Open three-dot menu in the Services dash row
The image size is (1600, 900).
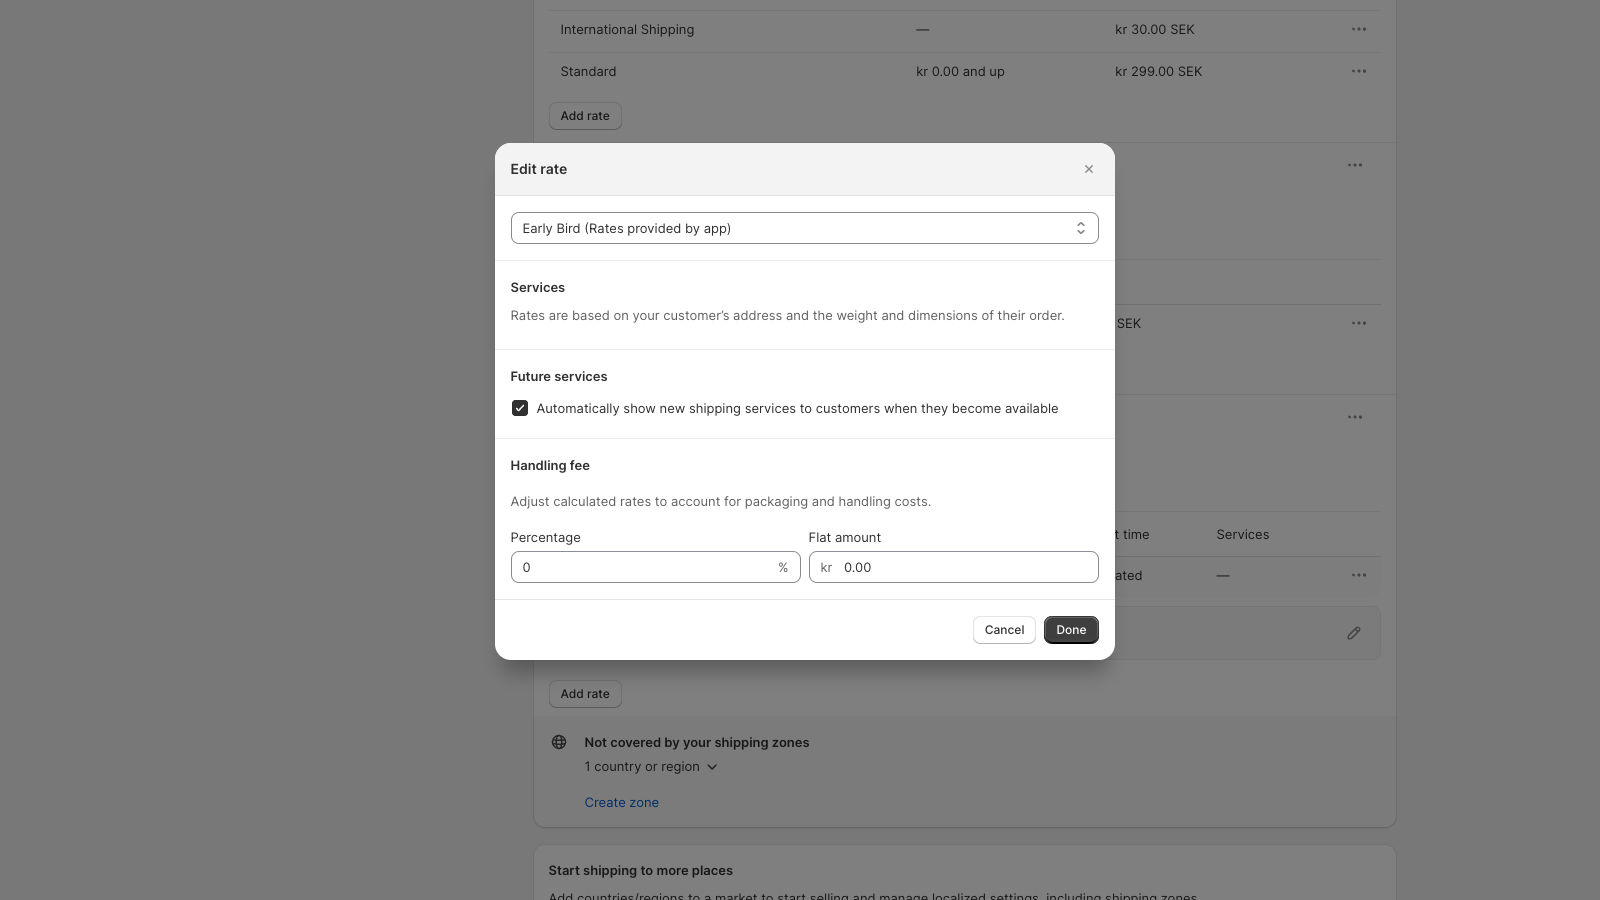(x=1358, y=575)
